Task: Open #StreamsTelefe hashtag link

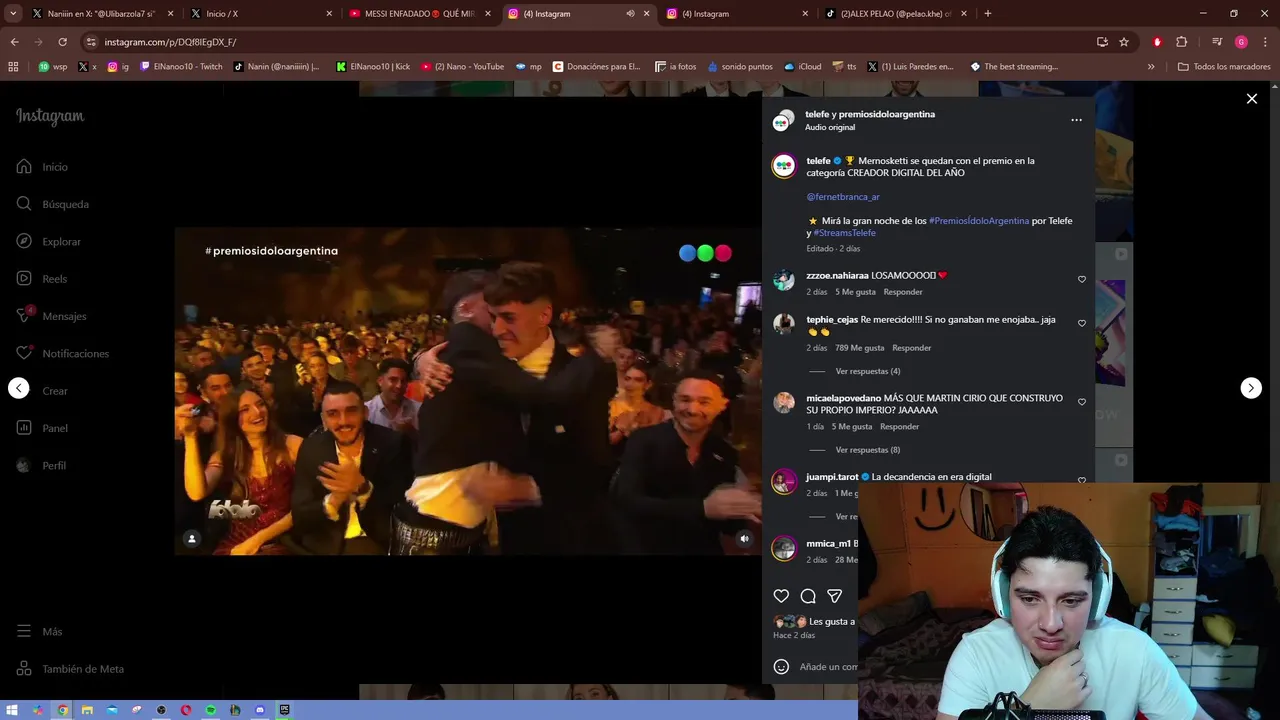Action: click(x=844, y=233)
